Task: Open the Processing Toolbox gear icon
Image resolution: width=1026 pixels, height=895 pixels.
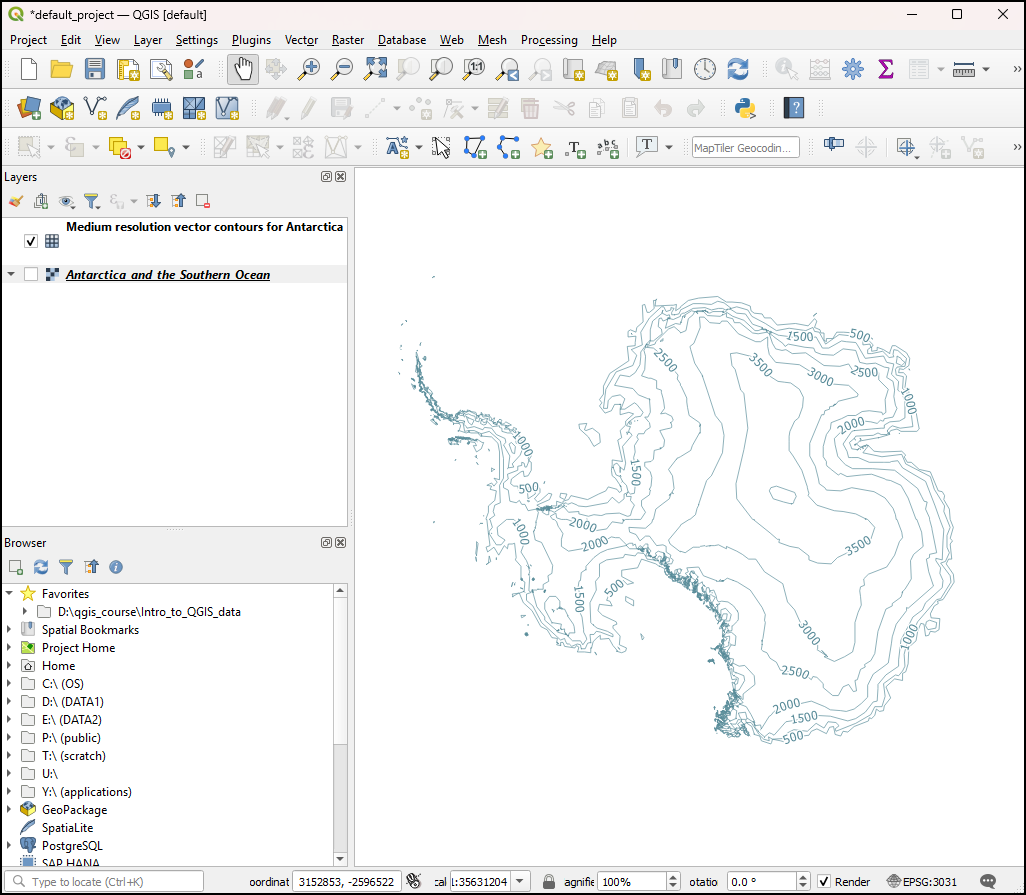Action: [852, 69]
